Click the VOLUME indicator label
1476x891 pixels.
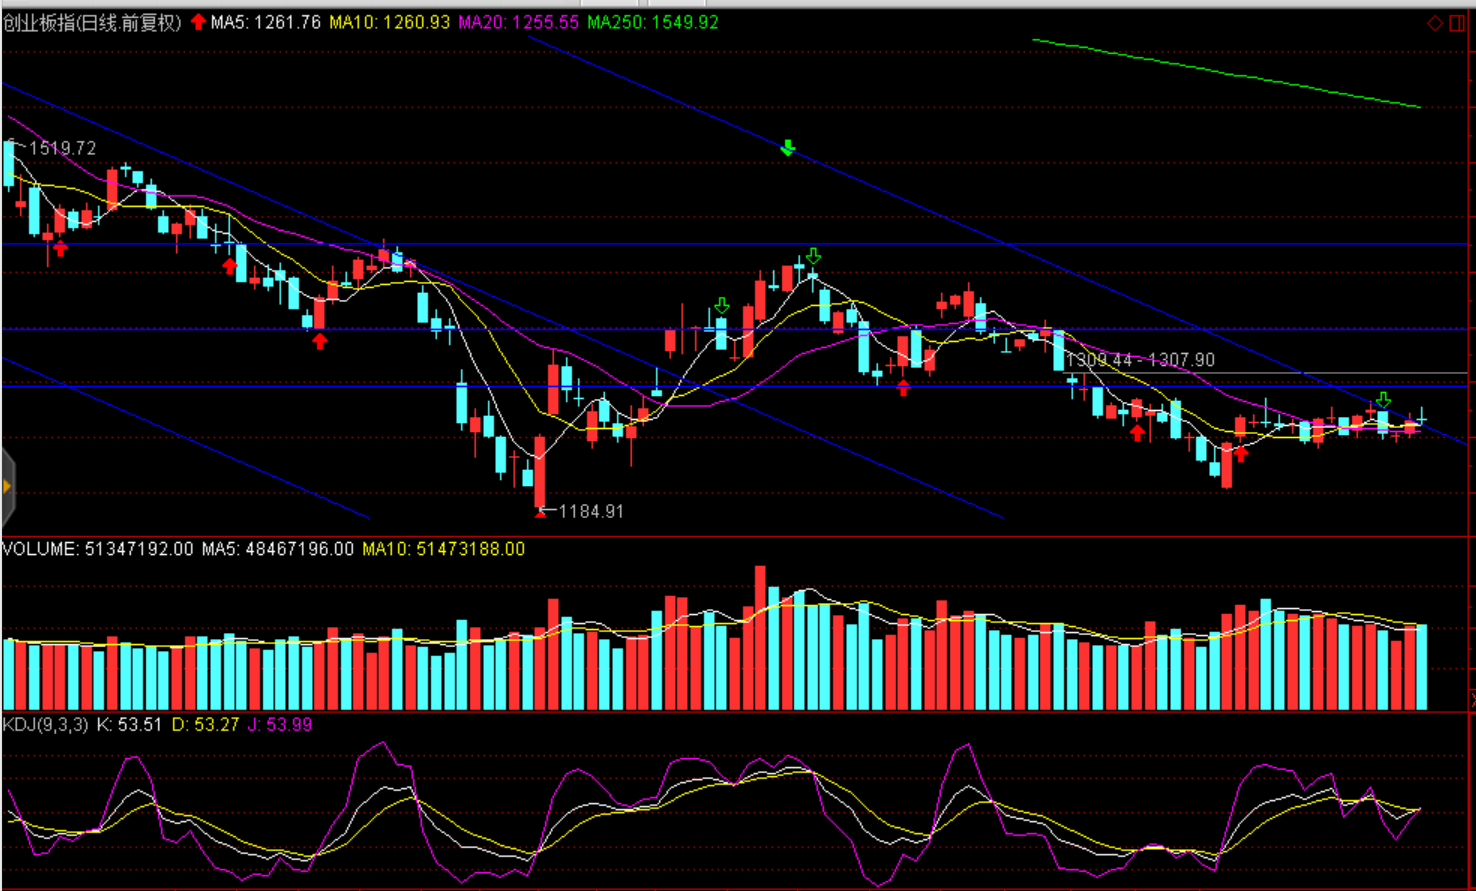pyautogui.click(x=97, y=549)
